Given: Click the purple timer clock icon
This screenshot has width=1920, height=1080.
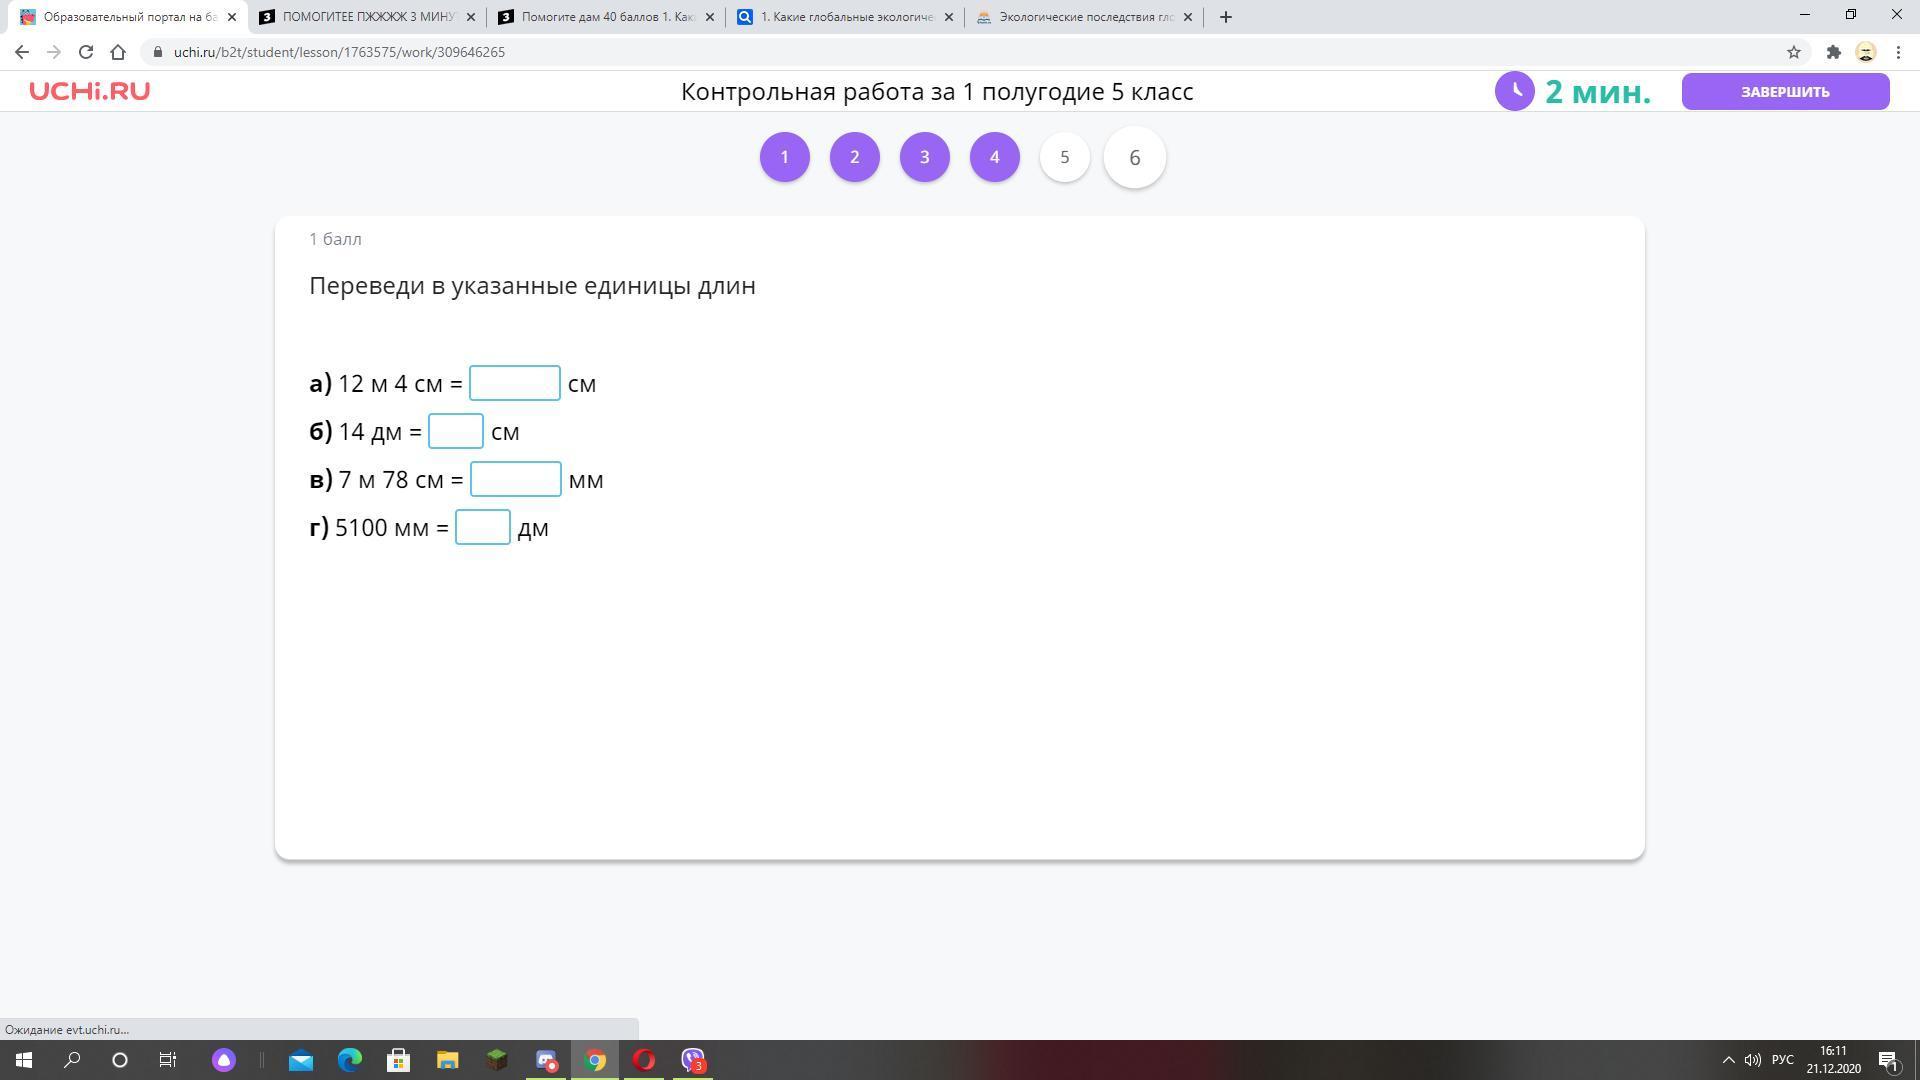Looking at the screenshot, I should (1514, 91).
